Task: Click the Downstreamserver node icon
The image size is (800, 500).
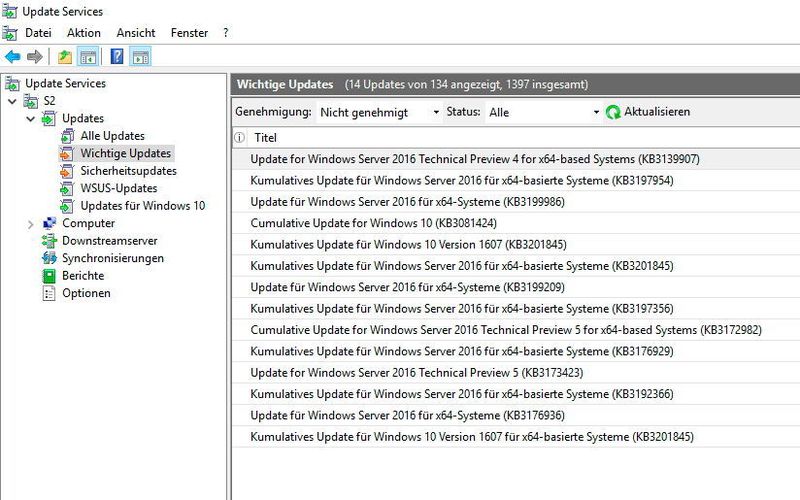Action: 49,241
